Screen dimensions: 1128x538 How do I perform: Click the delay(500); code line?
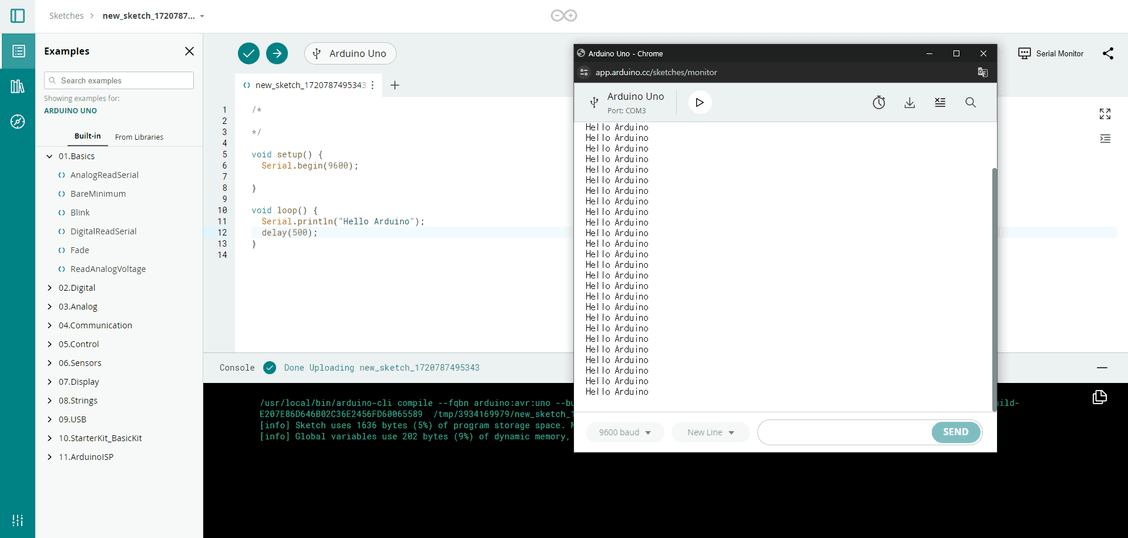tap(289, 233)
